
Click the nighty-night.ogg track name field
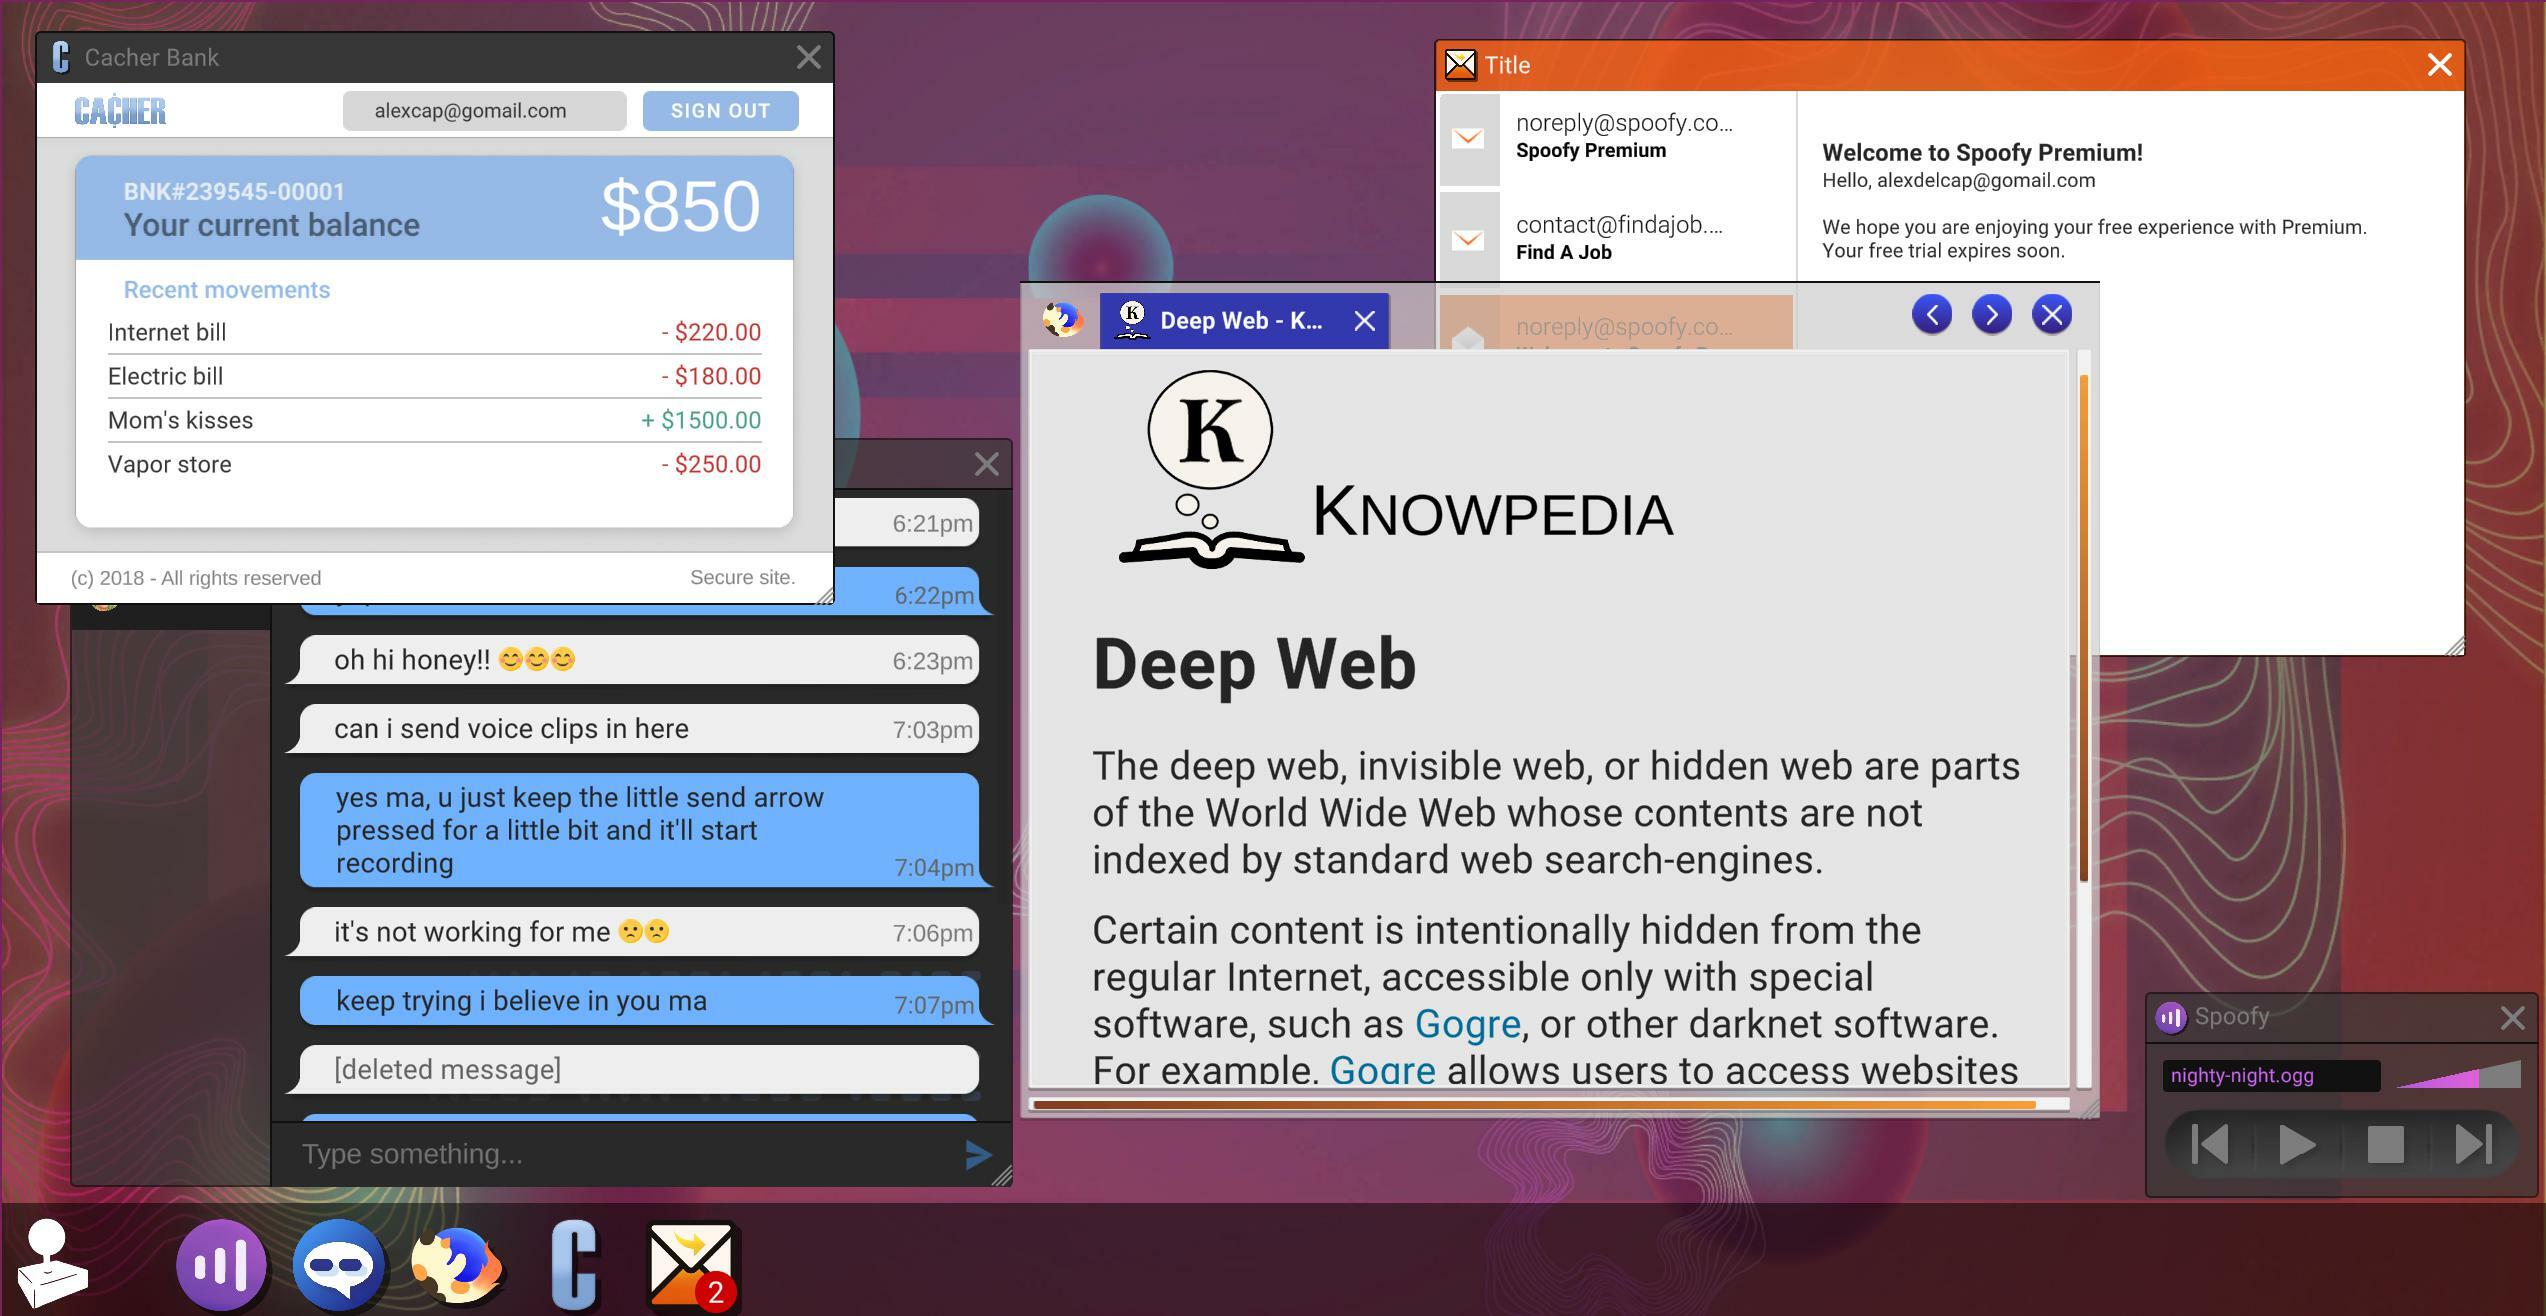[2271, 1076]
